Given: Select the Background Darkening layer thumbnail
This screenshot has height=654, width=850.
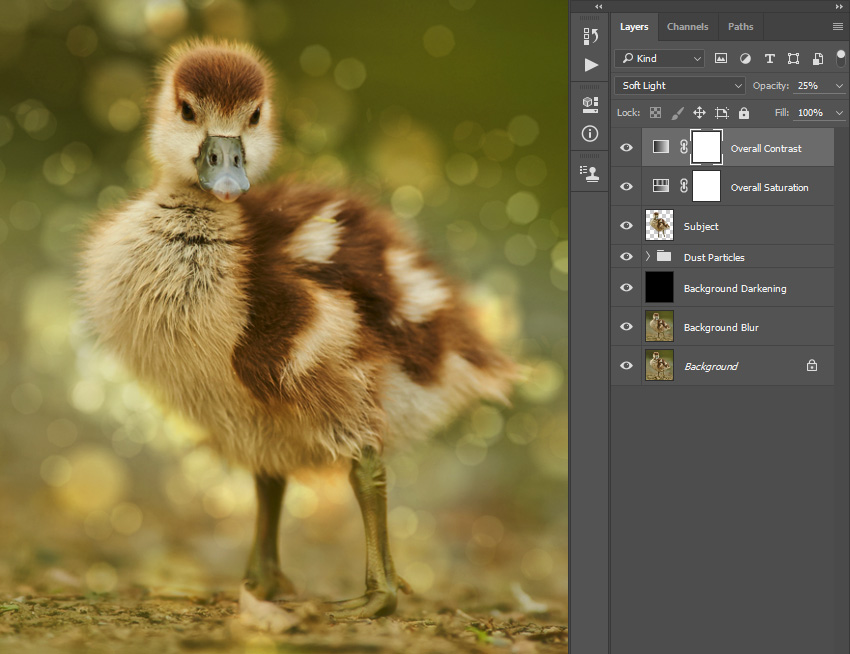Looking at the screenshot, I should (659, 287).
